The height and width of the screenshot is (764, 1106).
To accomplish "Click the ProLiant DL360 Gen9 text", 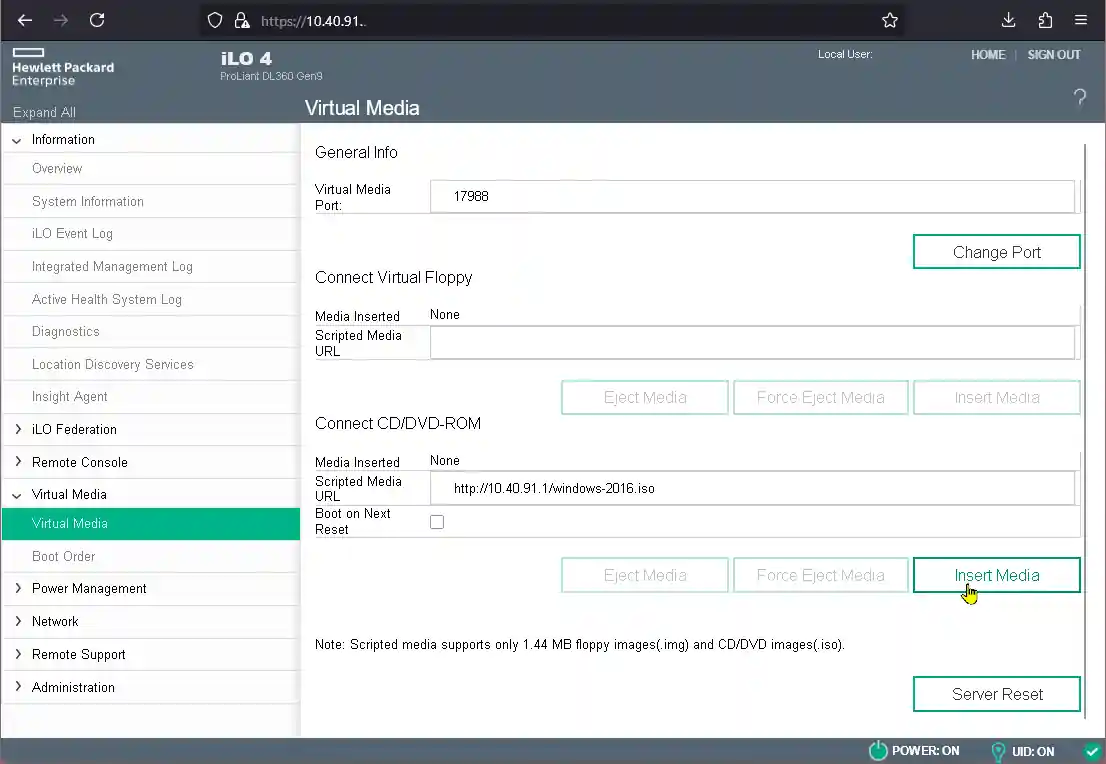I will [271, 76].
